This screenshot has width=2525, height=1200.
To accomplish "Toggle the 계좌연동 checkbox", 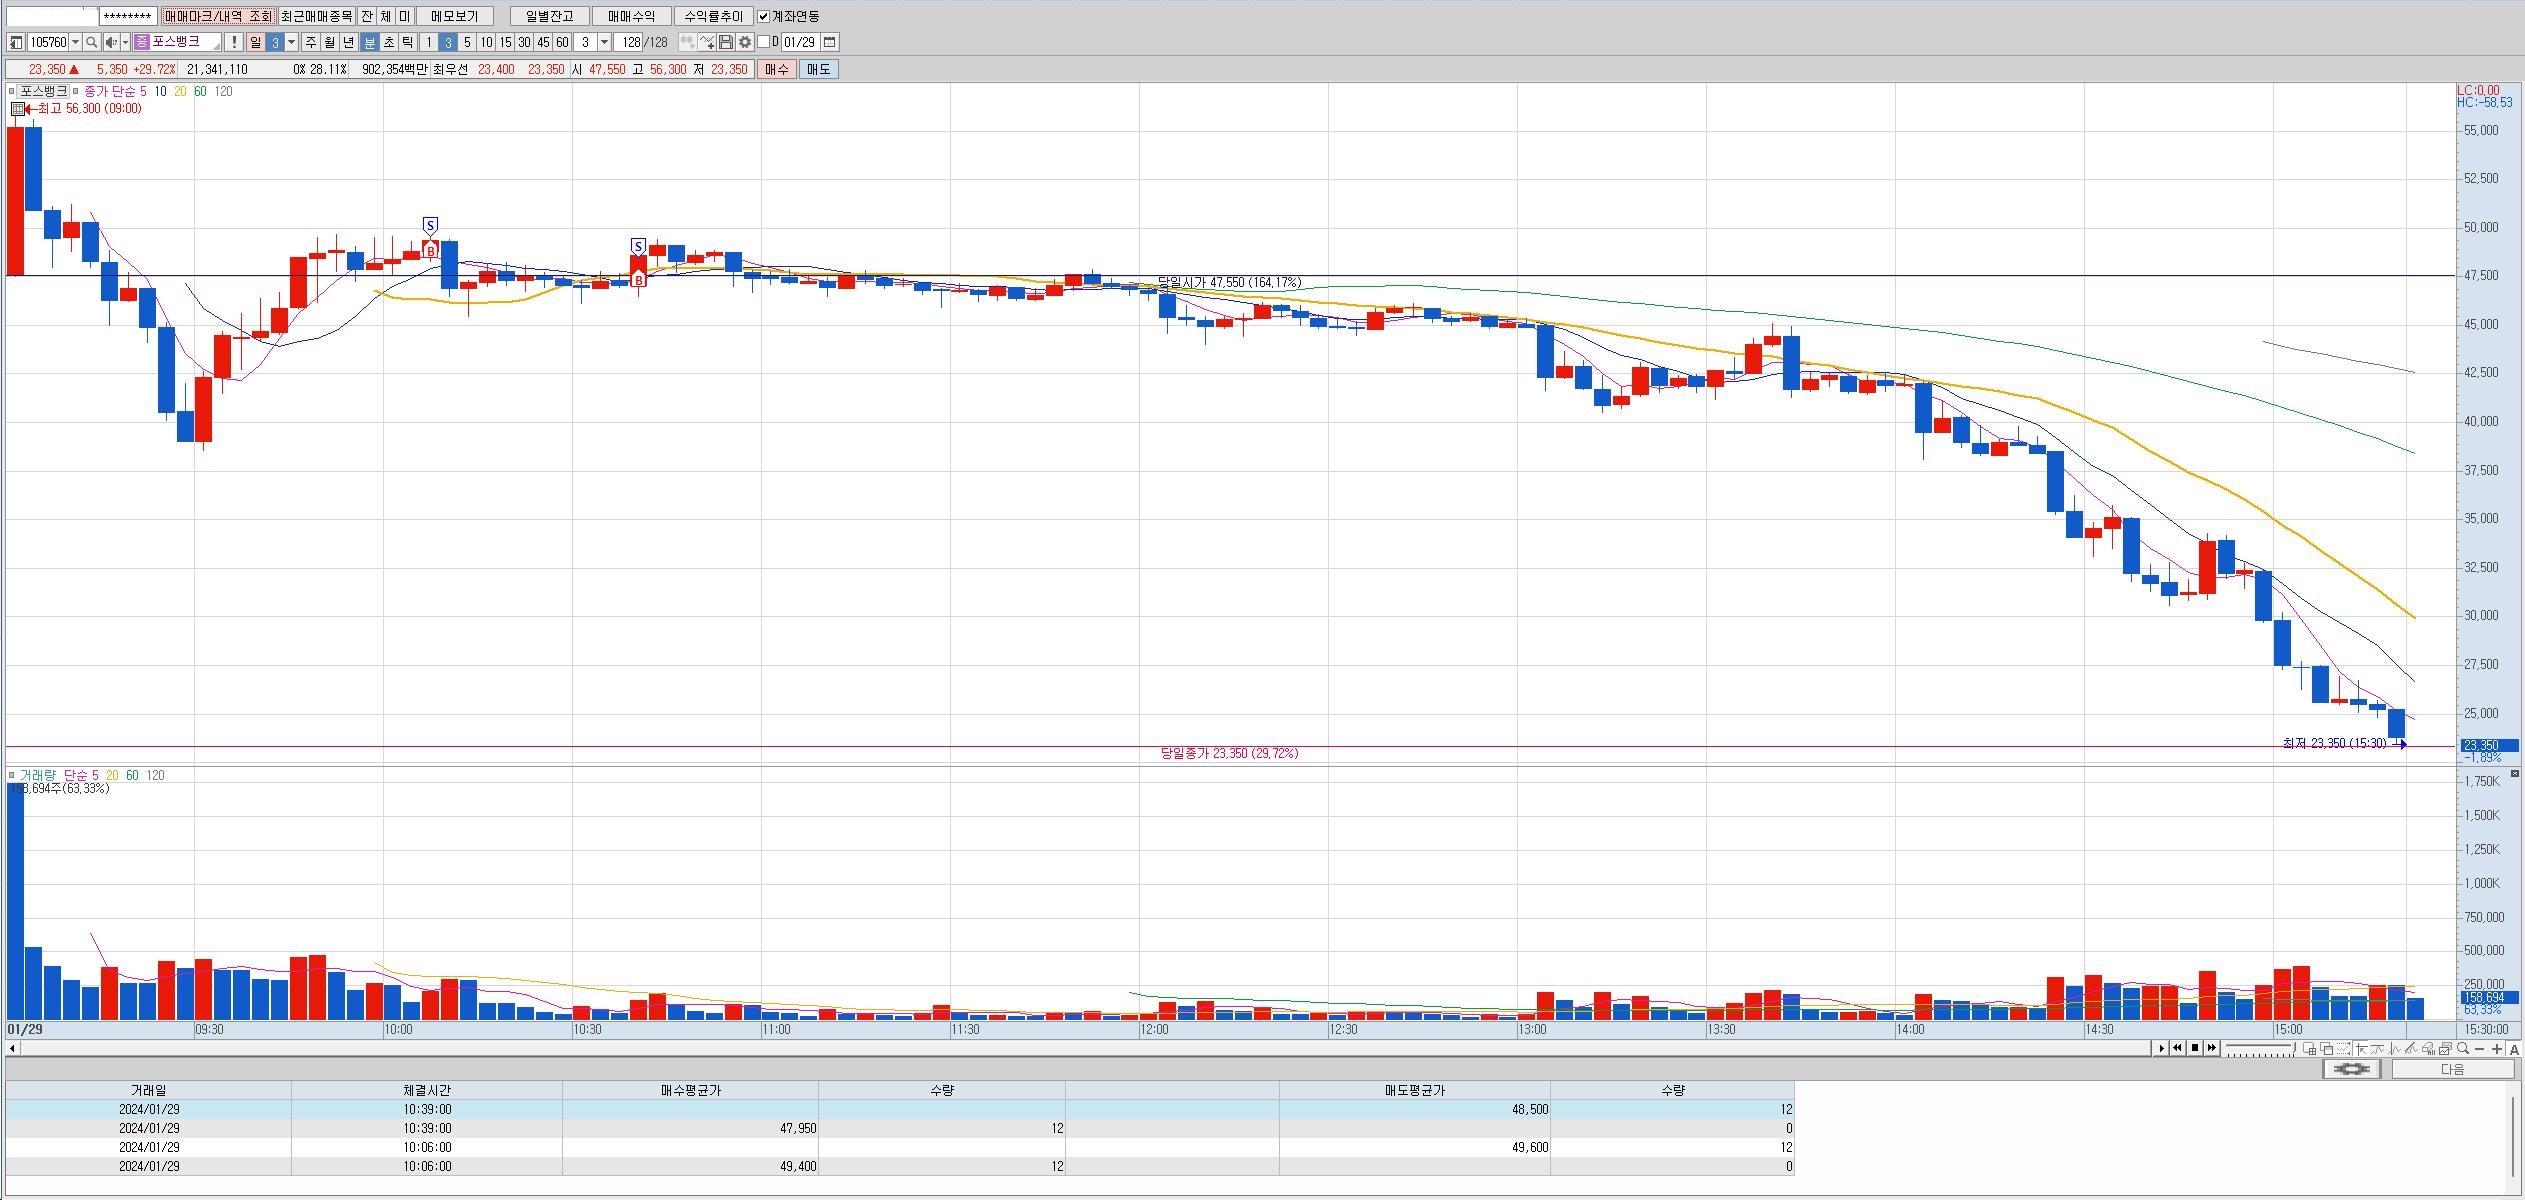I will pos(764,16).
